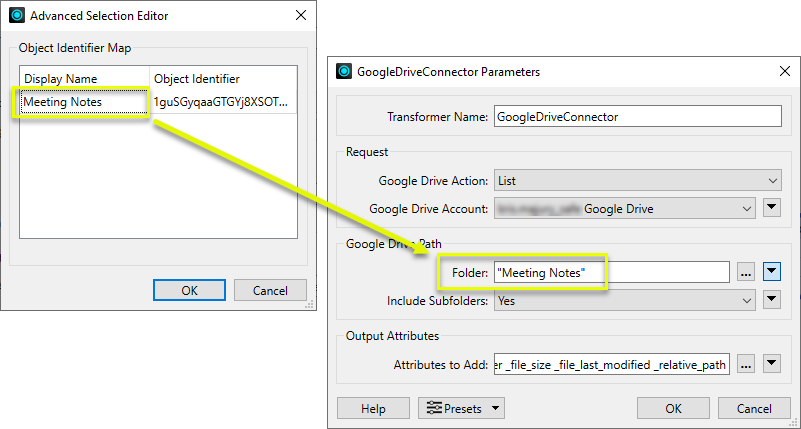This screenshot has width=801, height=429.
Task: Open the Presets menu button
Action: click(461, 408)
